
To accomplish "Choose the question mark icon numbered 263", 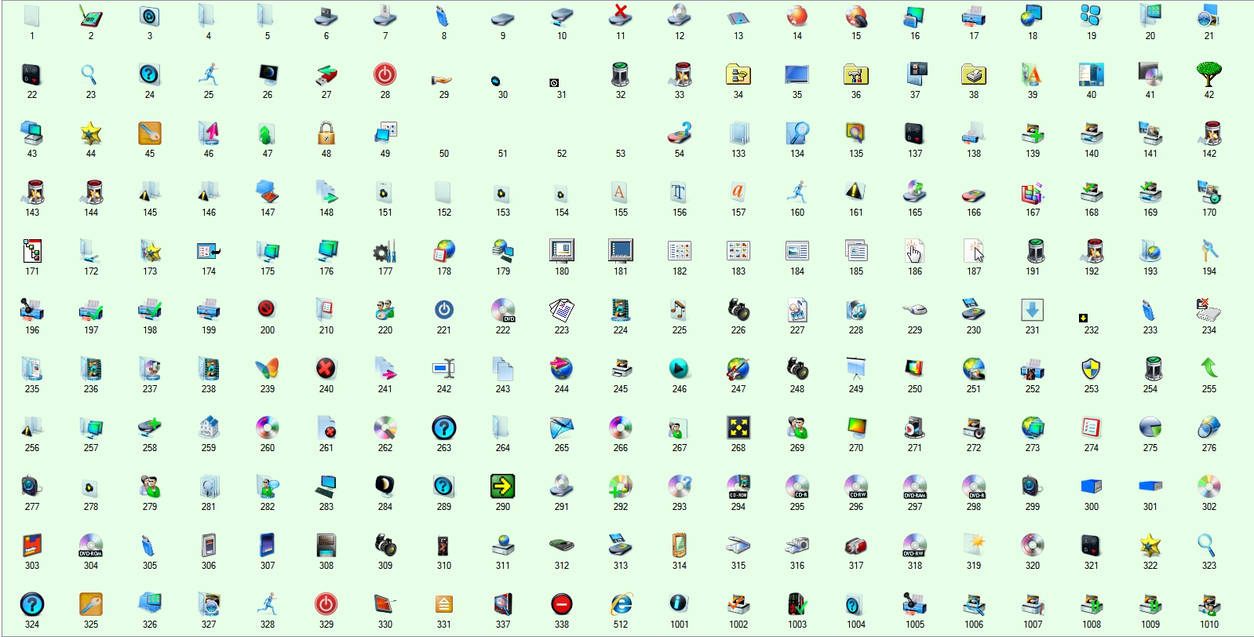I will [x=444, y=428].
